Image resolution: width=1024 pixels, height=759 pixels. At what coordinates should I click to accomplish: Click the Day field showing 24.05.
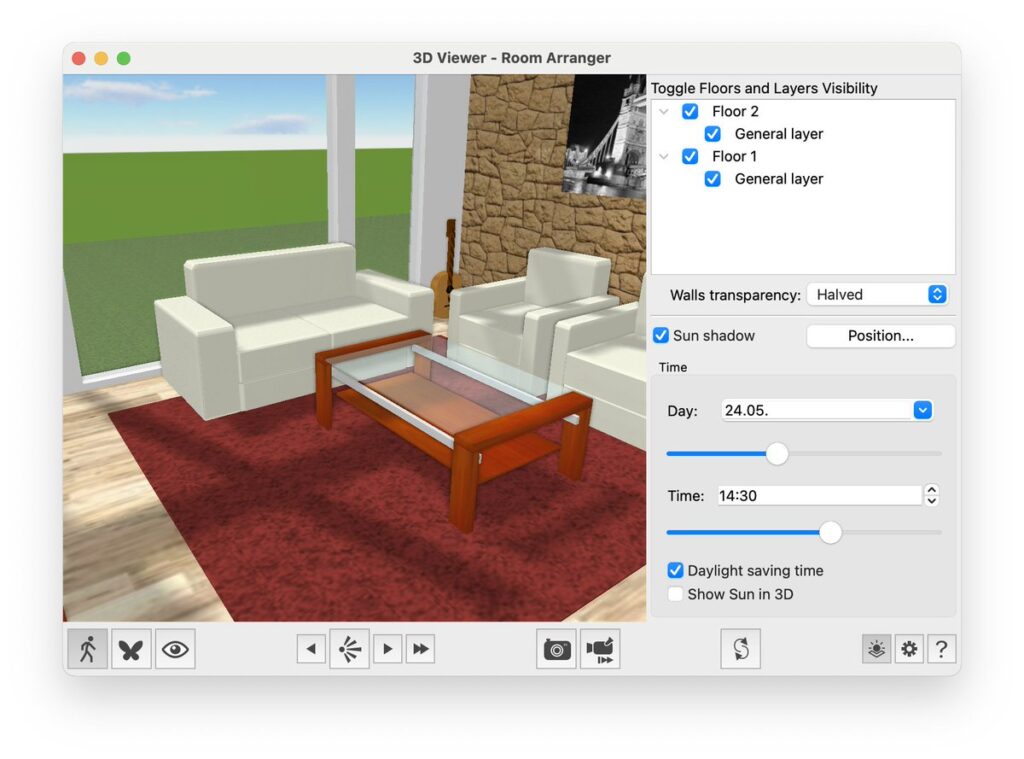(818, 410)
